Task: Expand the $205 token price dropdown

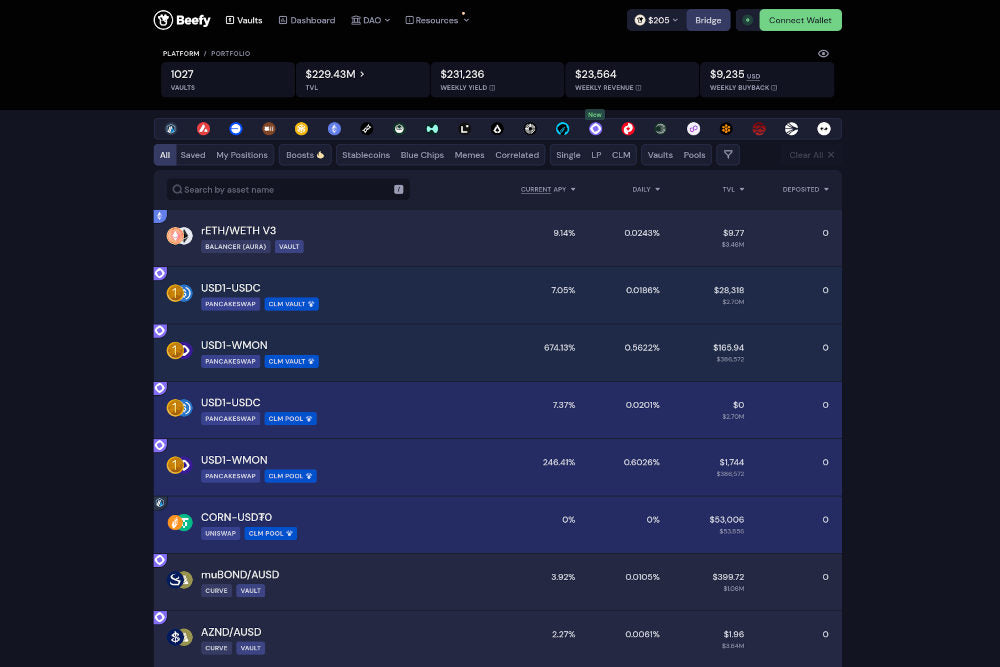Action: (x=656, y=20)
